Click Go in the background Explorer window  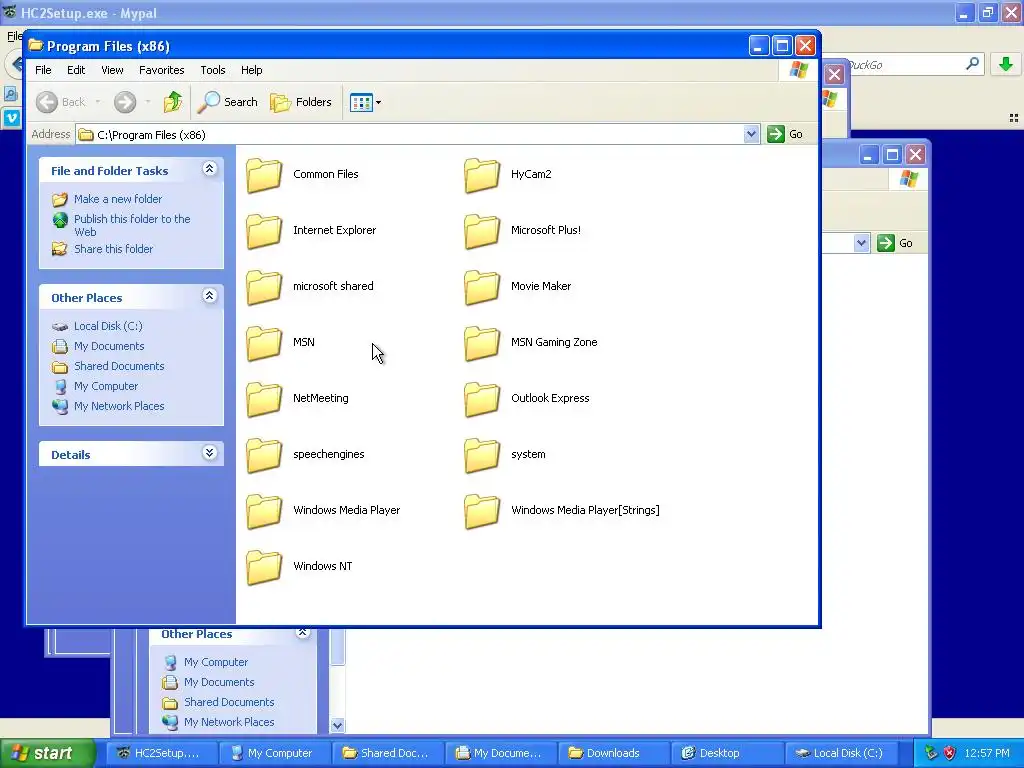[895, 243]
